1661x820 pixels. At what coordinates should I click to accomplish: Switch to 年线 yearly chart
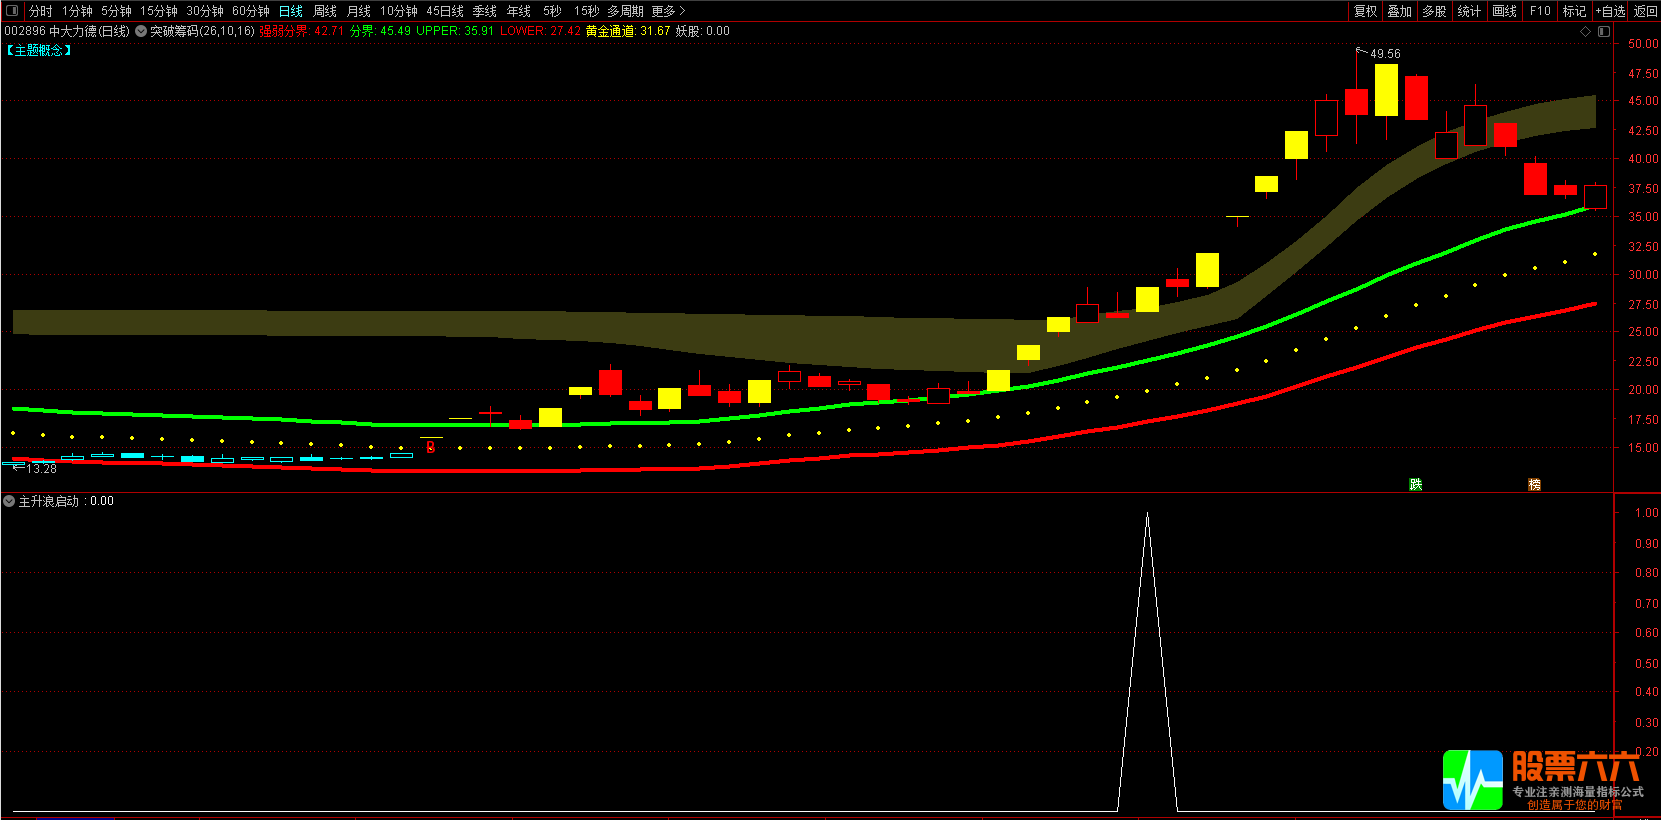tap(519, 11)
